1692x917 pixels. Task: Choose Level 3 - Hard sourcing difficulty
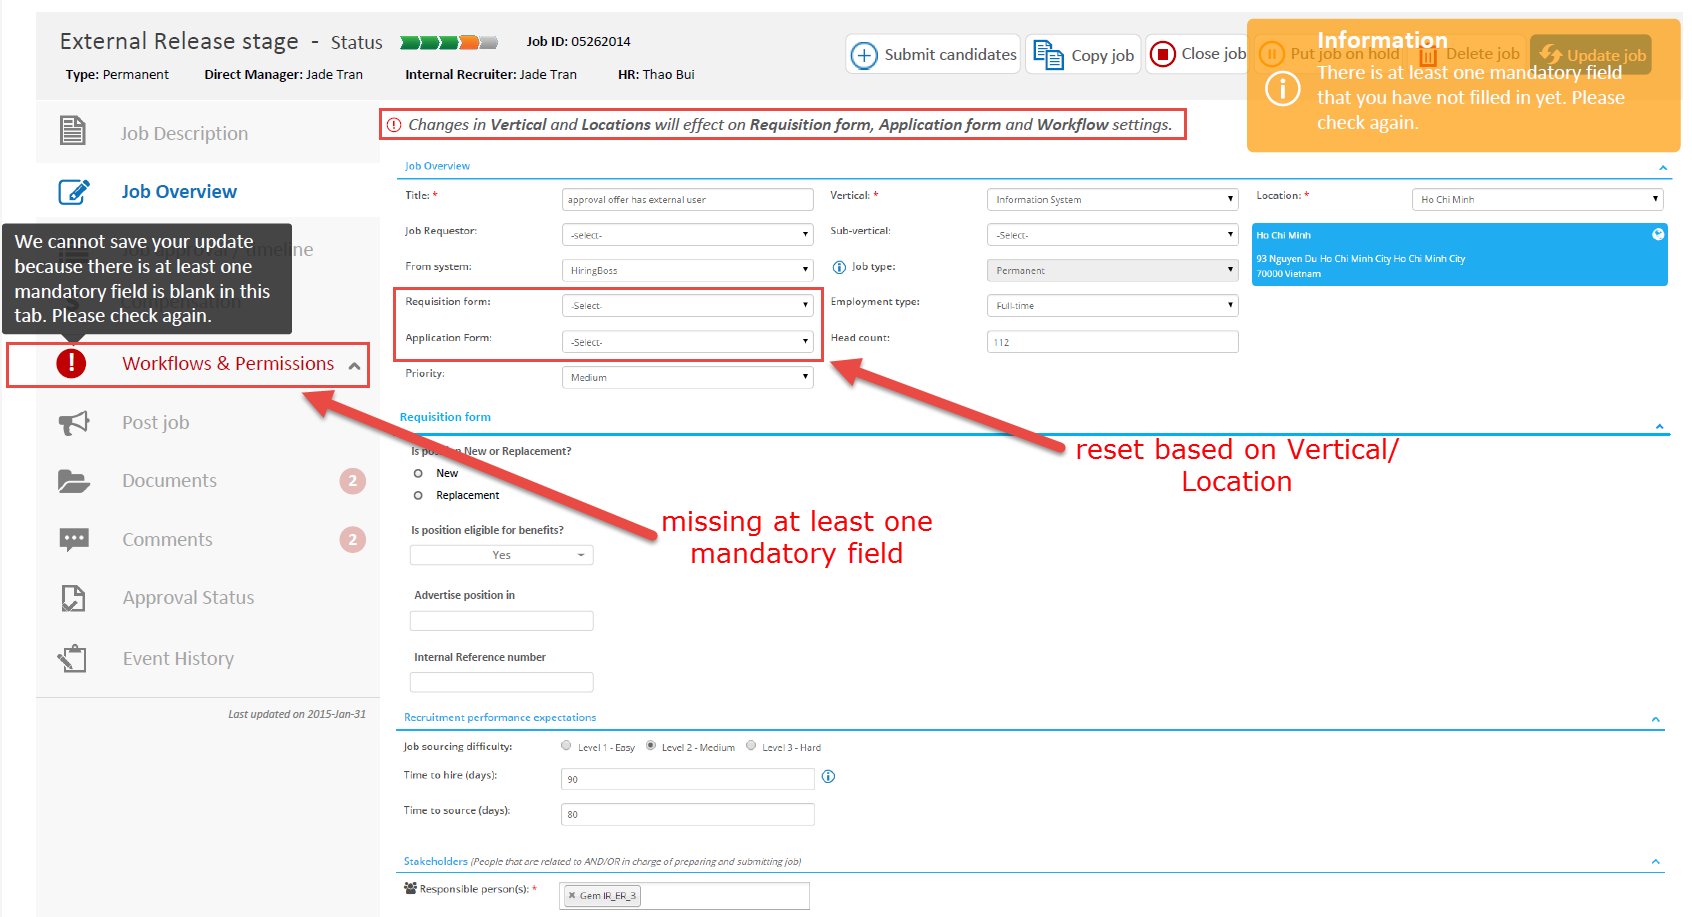tap(751, 746)
